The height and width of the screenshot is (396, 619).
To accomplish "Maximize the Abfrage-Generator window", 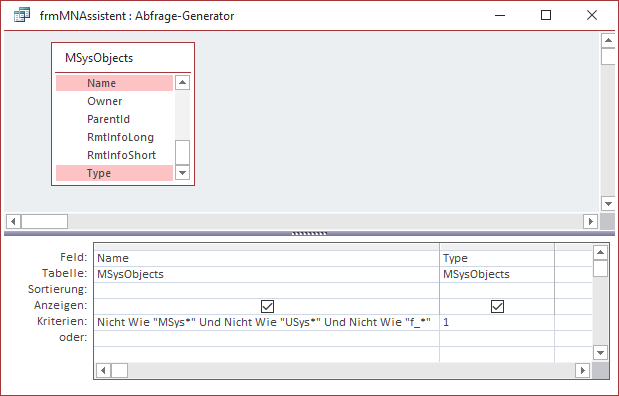I will click(546, 15).
